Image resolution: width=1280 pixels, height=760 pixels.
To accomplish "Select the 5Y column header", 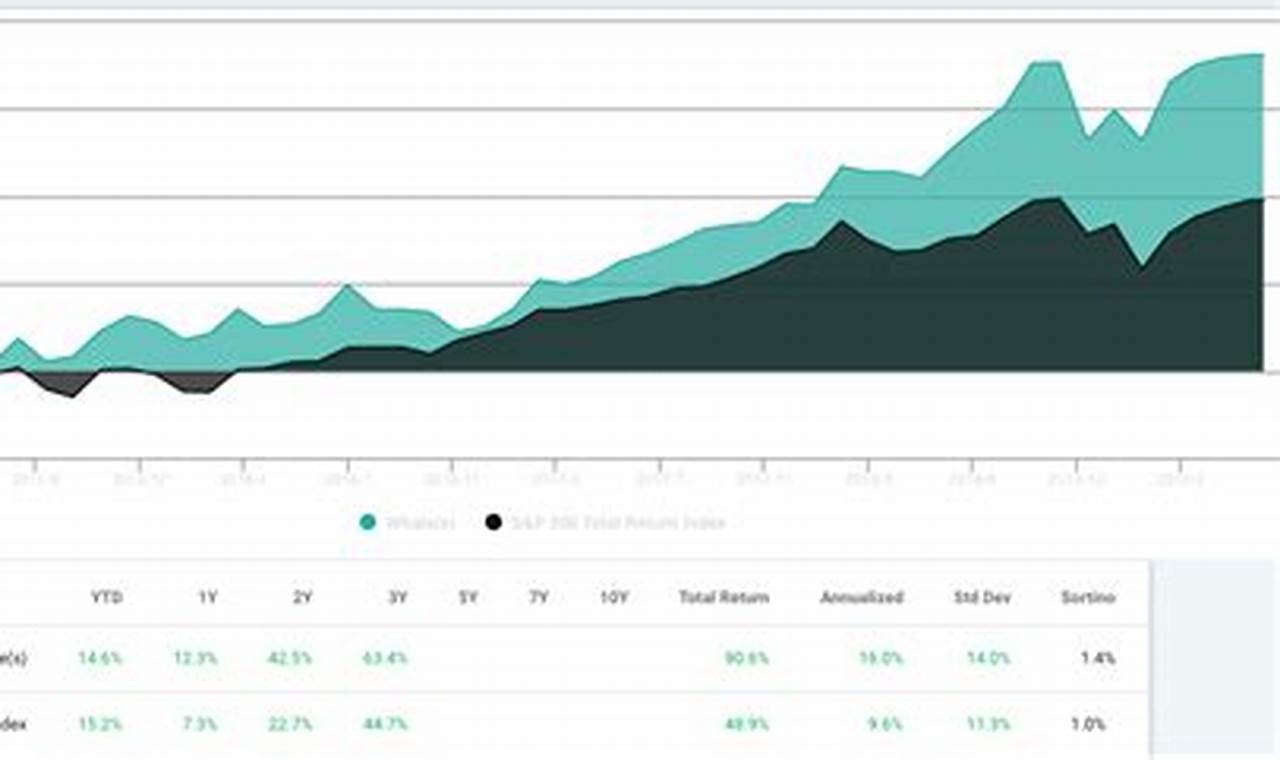I will coord(468,598).
